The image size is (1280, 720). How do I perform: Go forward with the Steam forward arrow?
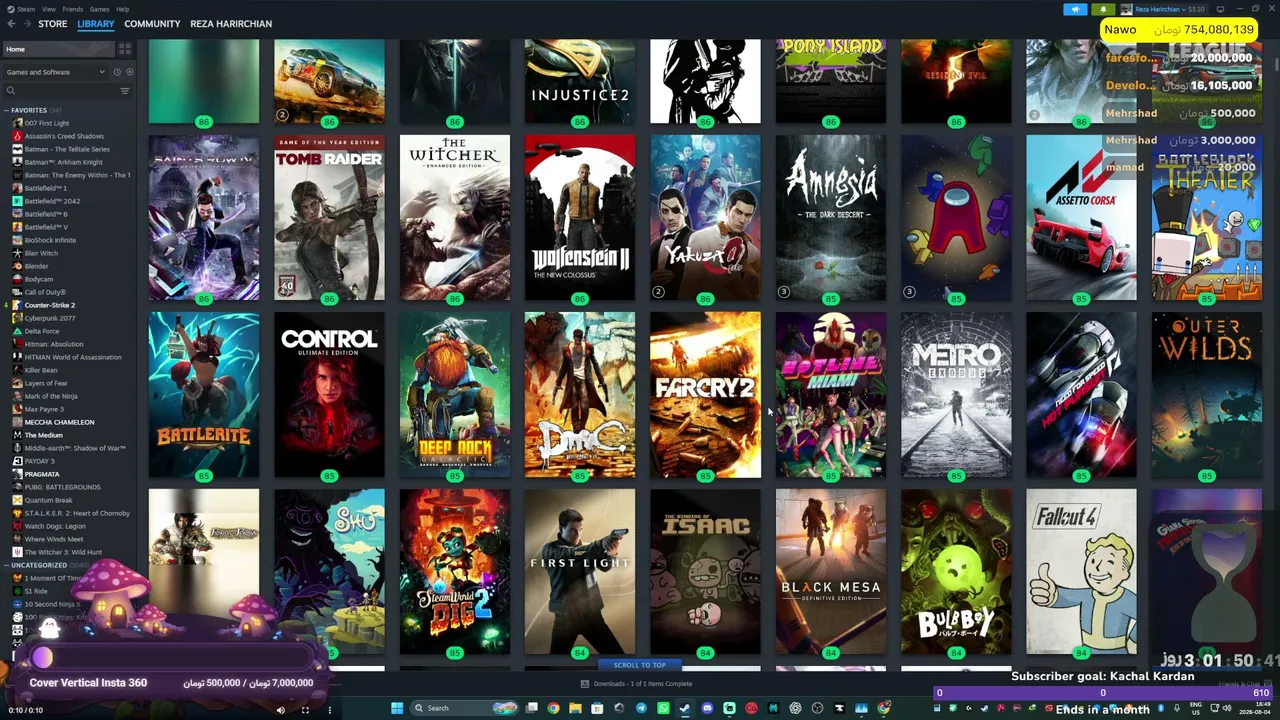(27, 24)
